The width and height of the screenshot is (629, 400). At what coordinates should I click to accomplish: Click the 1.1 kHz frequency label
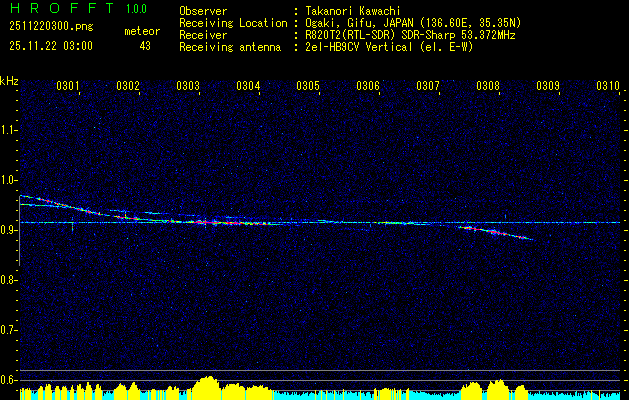click(9, 130)
